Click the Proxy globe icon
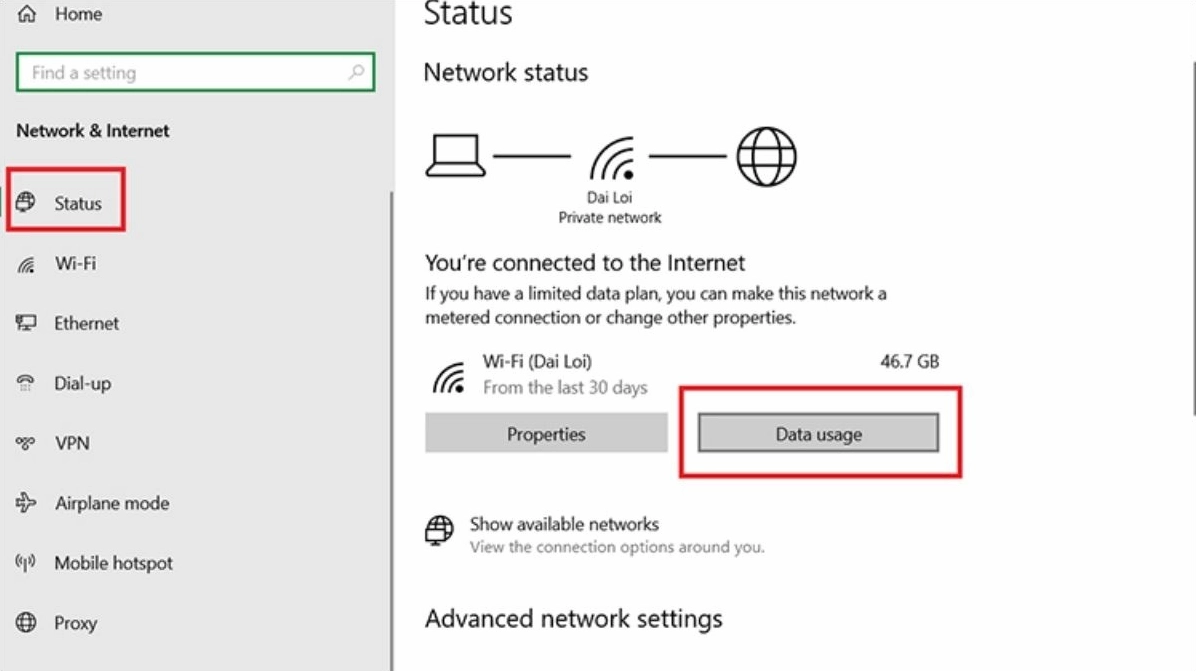This screenshot has width=1196, height=671. 27,623
